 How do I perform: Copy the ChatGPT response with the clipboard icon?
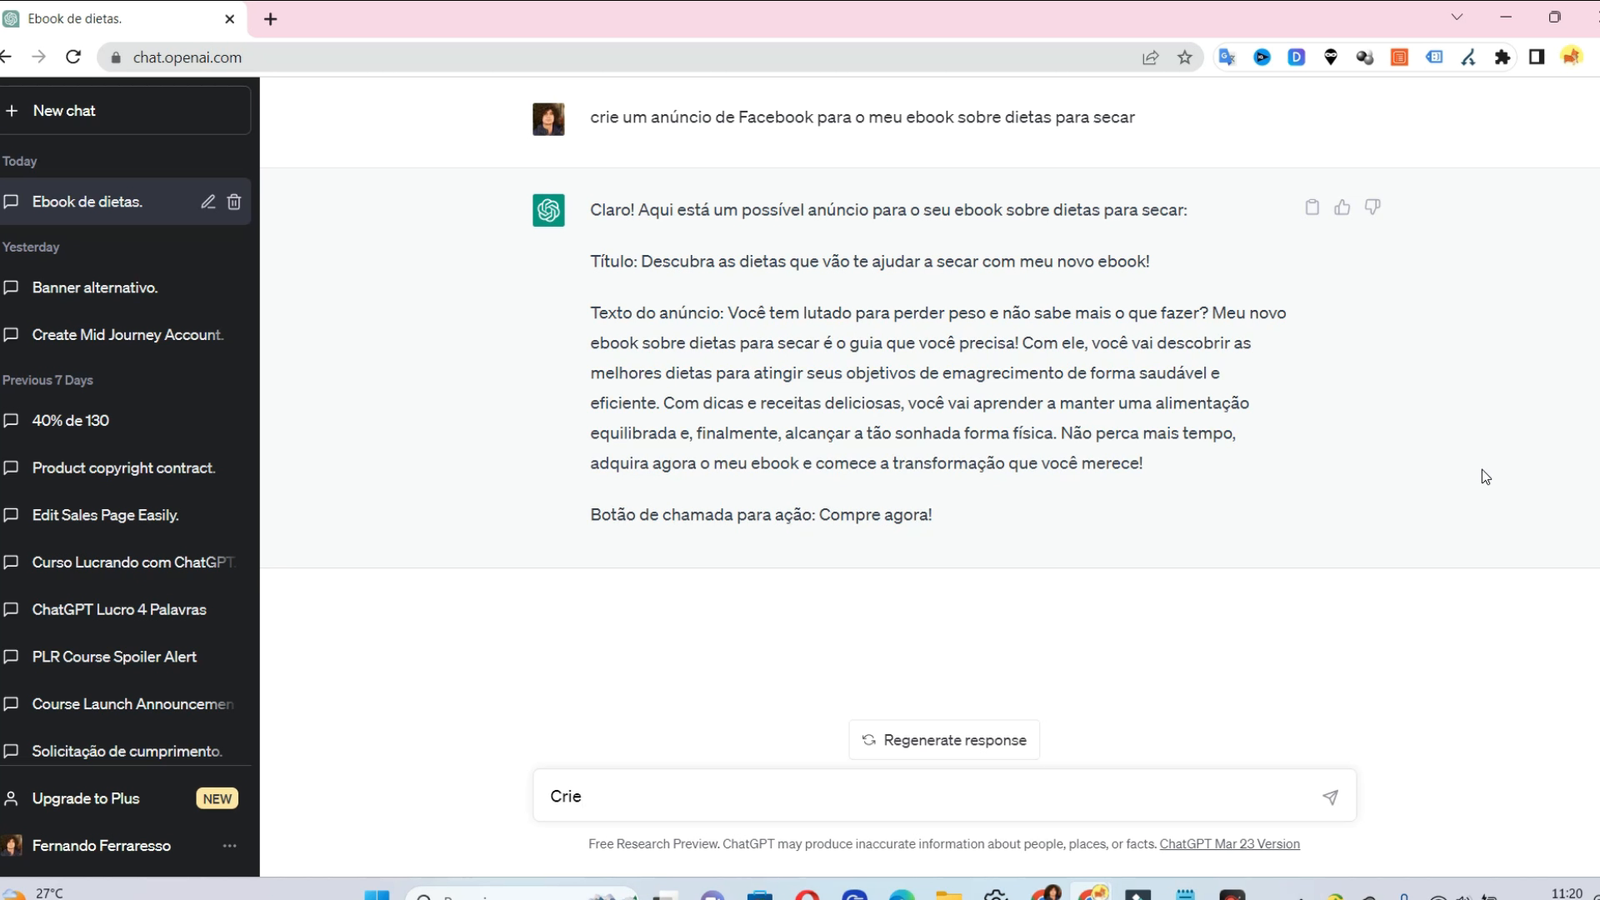1312,207
